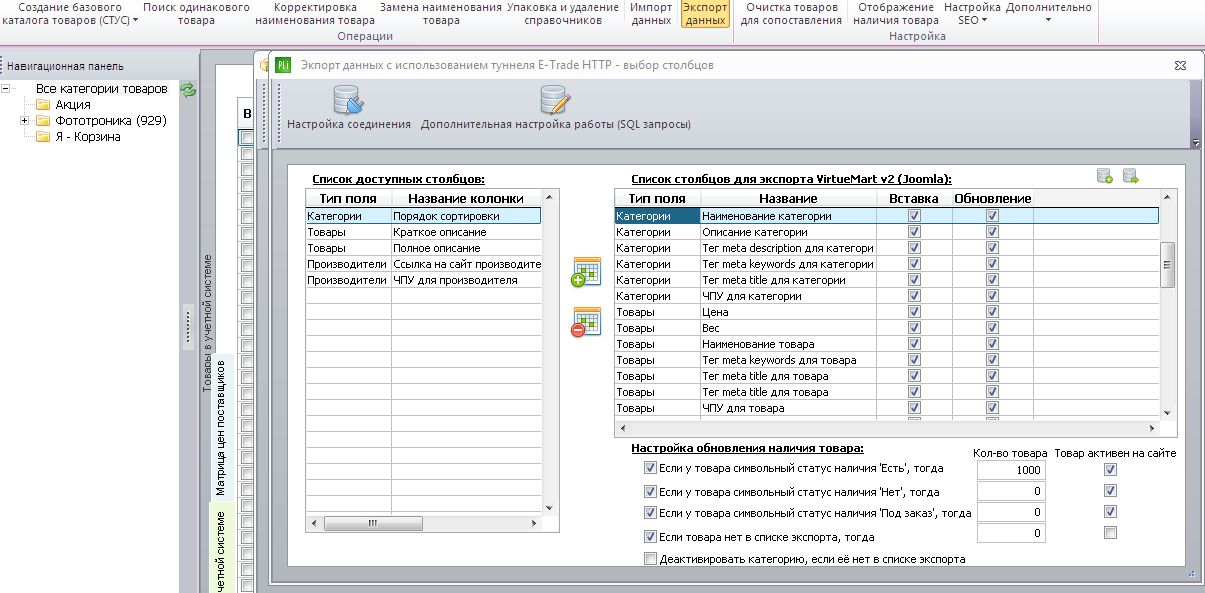Switch to Матрица цен поставщиков vertical tab

(x=222, y=427)
